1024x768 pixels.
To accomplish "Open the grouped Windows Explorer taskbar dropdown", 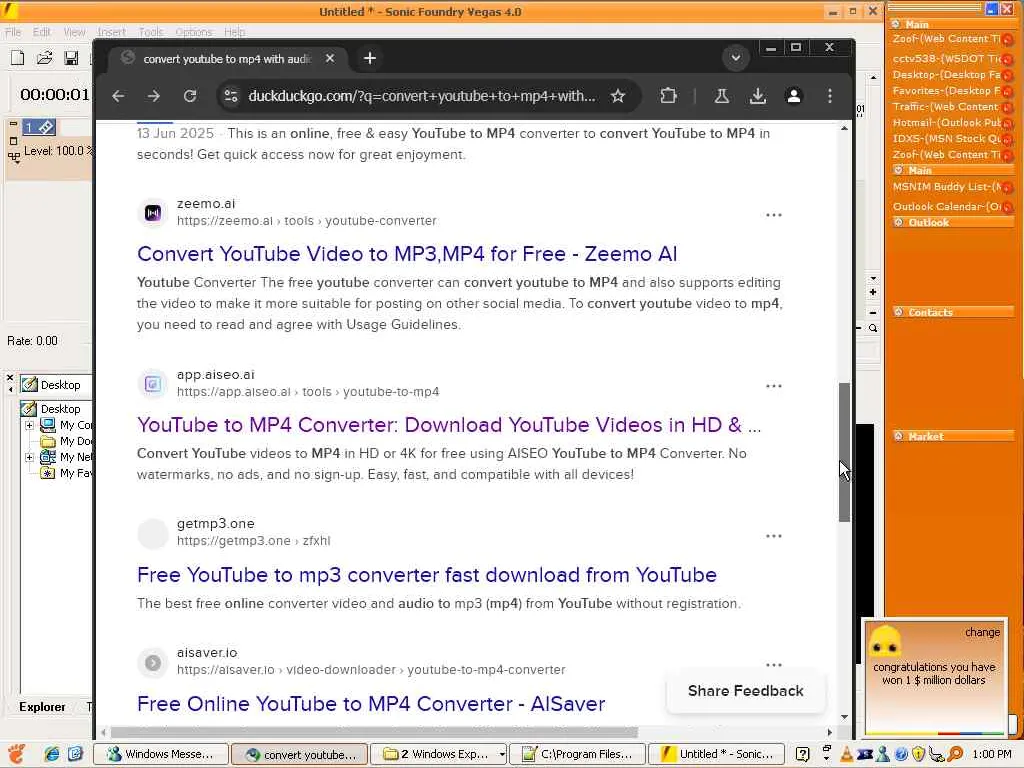I will tap(502, 754).
